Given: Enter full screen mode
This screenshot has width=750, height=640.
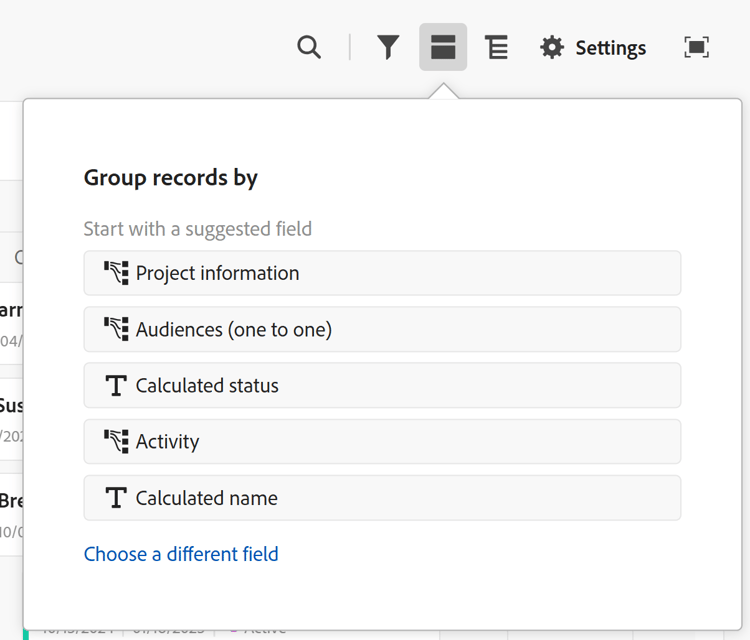Looking at the screenshot, I should [x=697, y=47].
